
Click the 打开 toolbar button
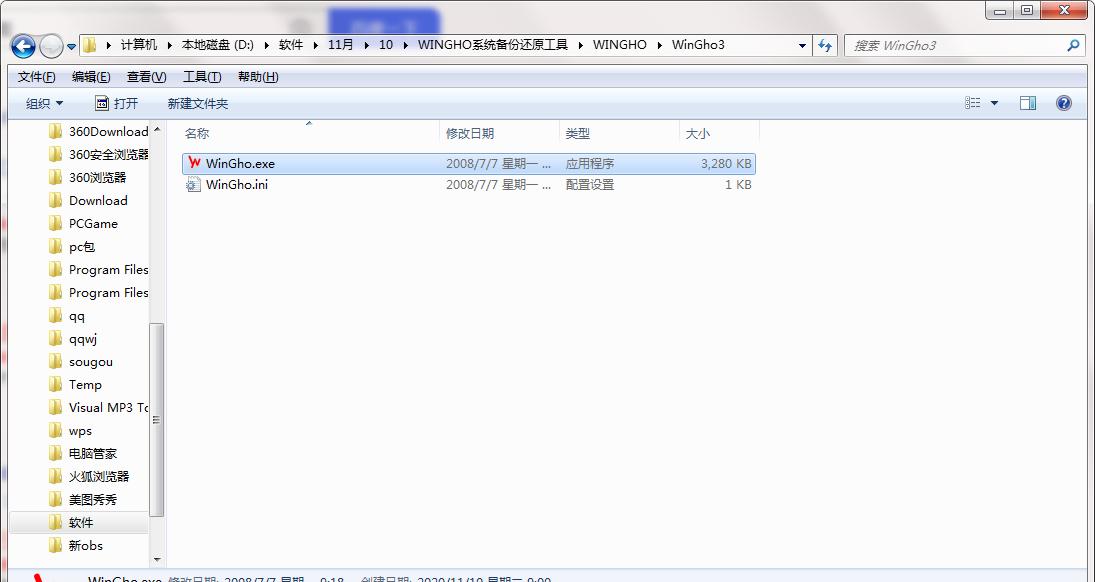(x=117, y=103)
